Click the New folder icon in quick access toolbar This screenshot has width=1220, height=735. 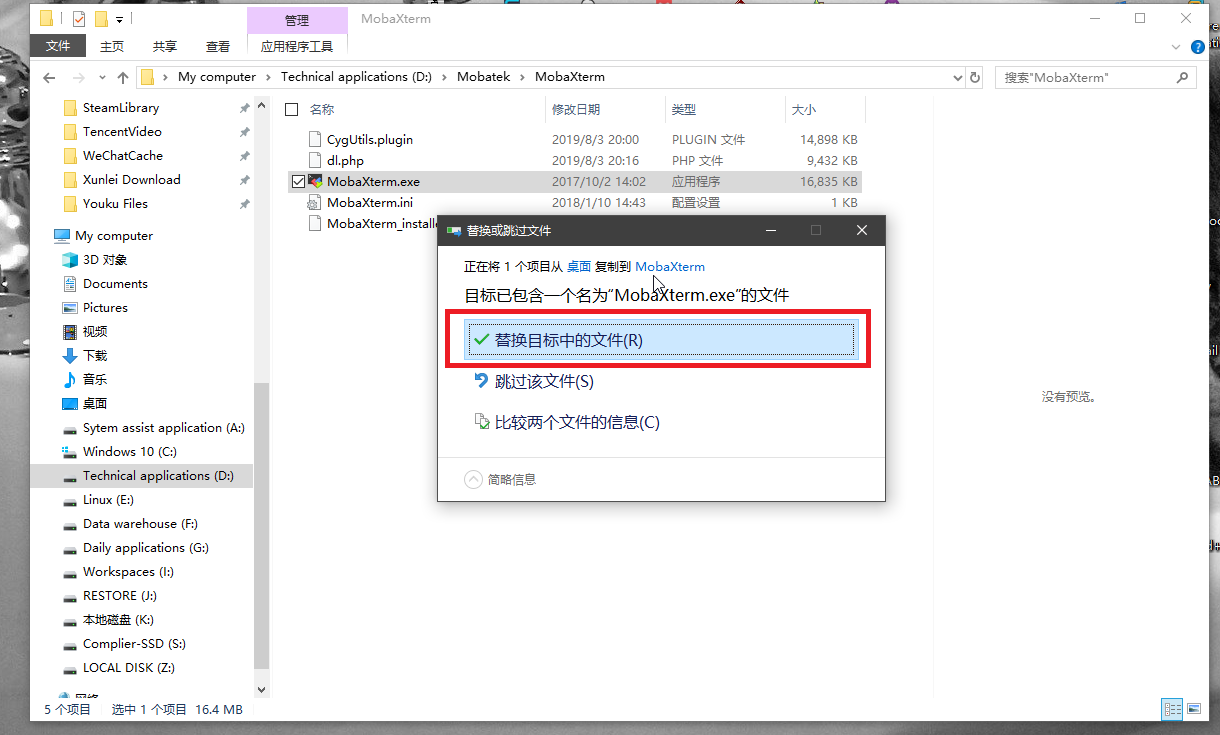point(101,19)
